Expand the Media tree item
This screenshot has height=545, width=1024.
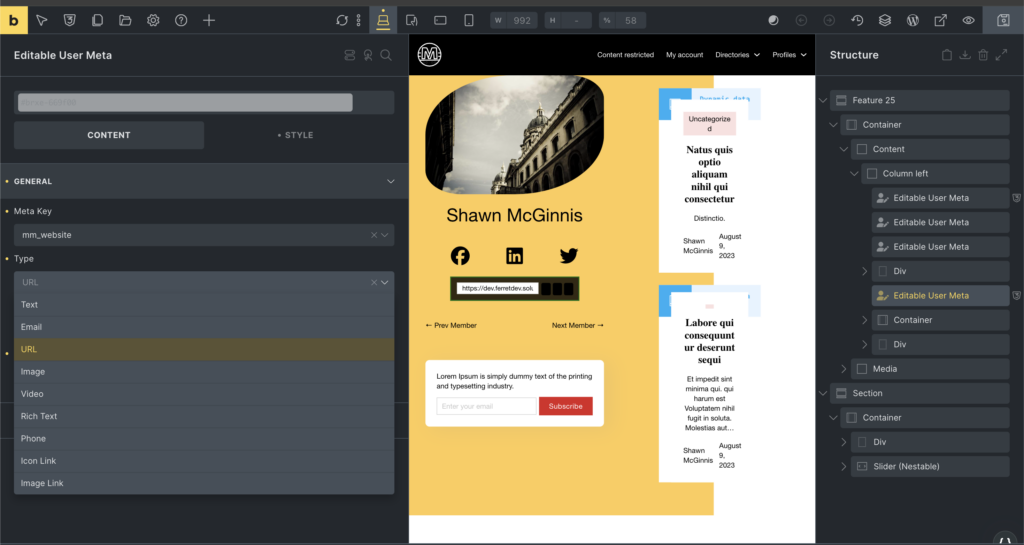[x=844, y=369]
